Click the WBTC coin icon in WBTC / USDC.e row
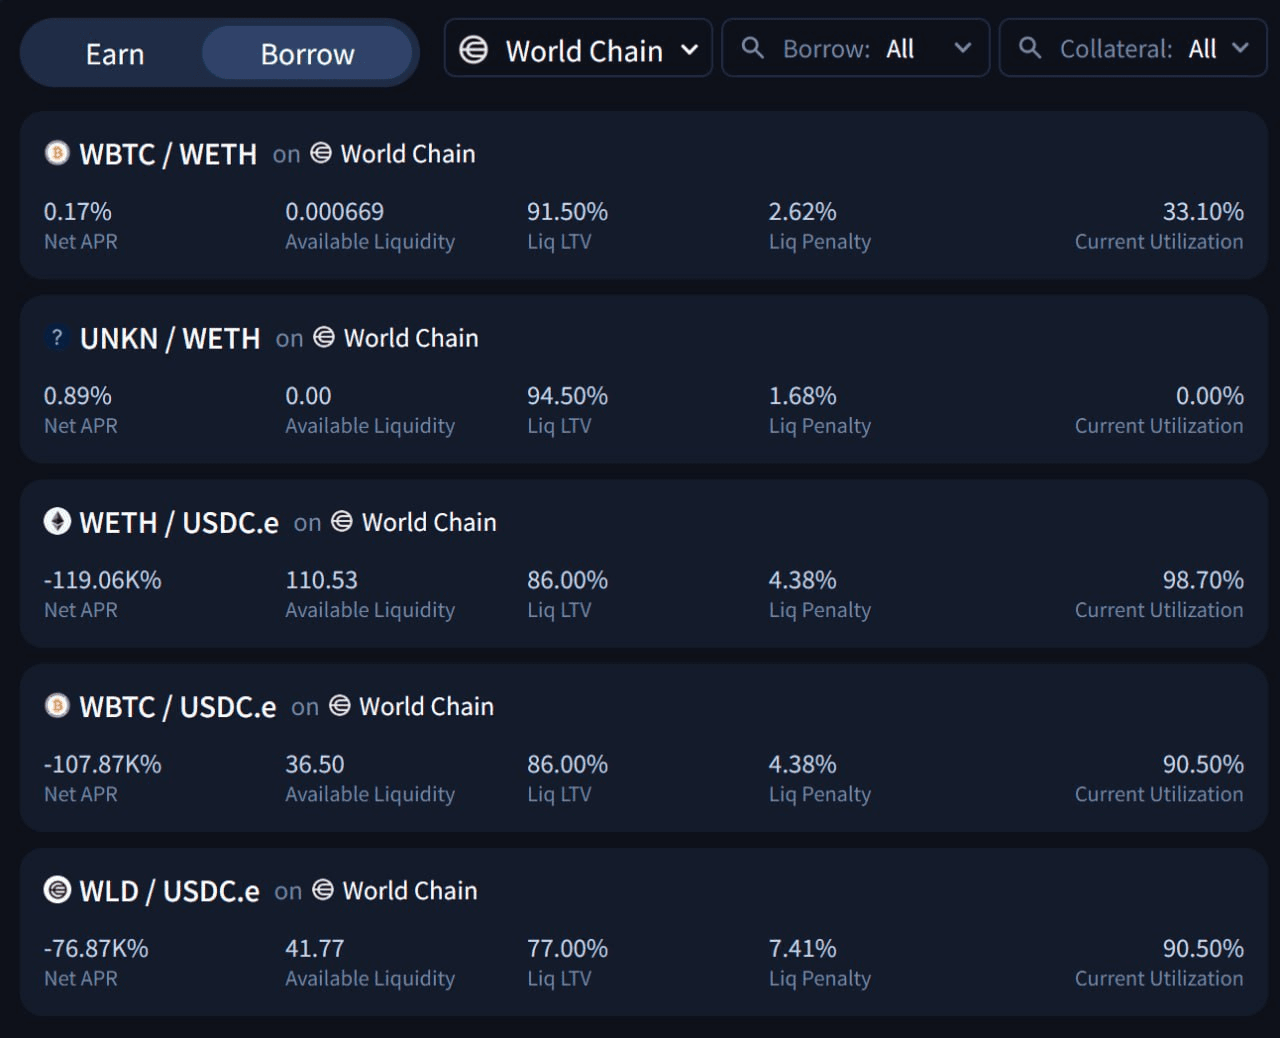This screenshot has width=1280, height=1038. point(57,705)
